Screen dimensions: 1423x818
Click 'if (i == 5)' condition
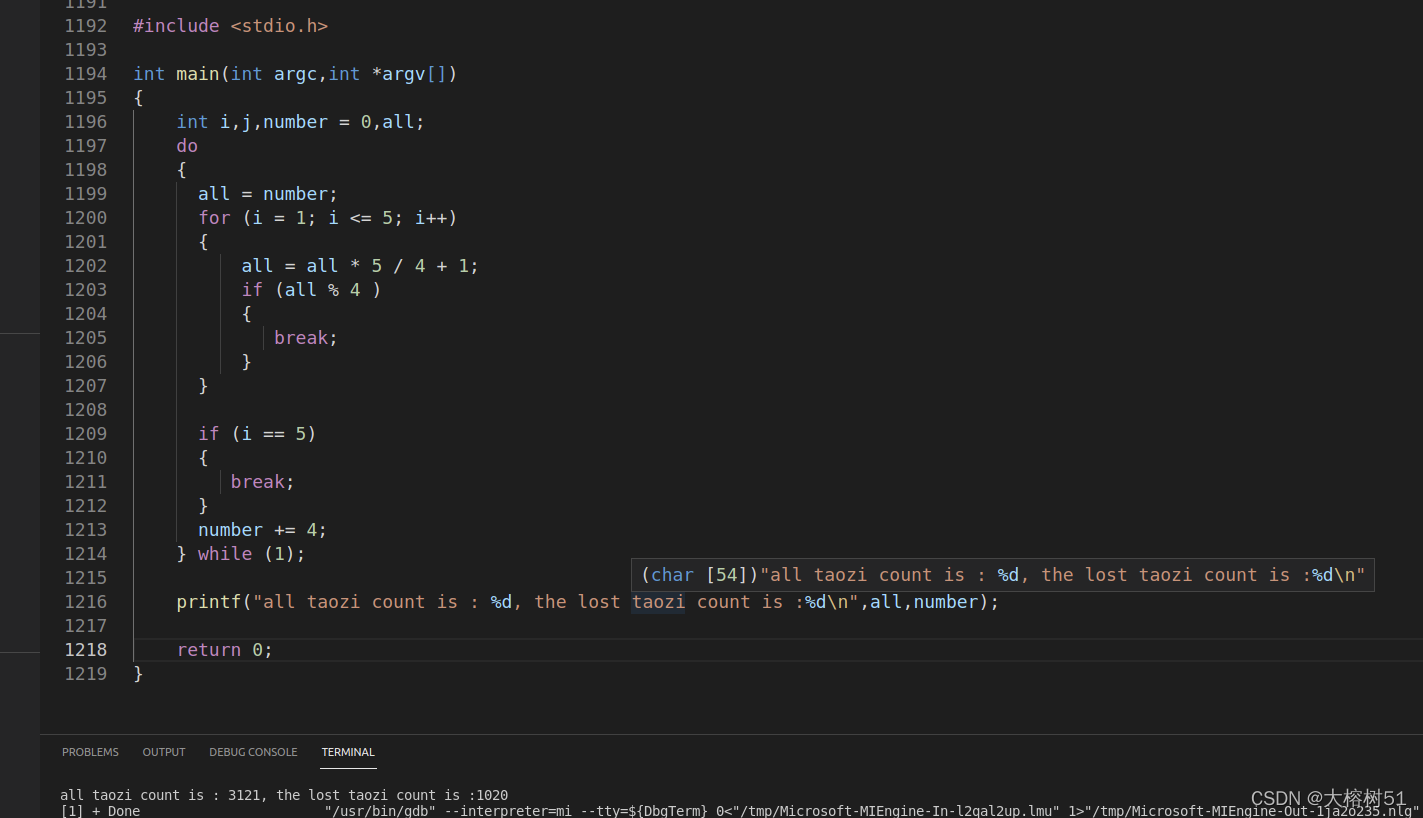[x=257, y=433]
